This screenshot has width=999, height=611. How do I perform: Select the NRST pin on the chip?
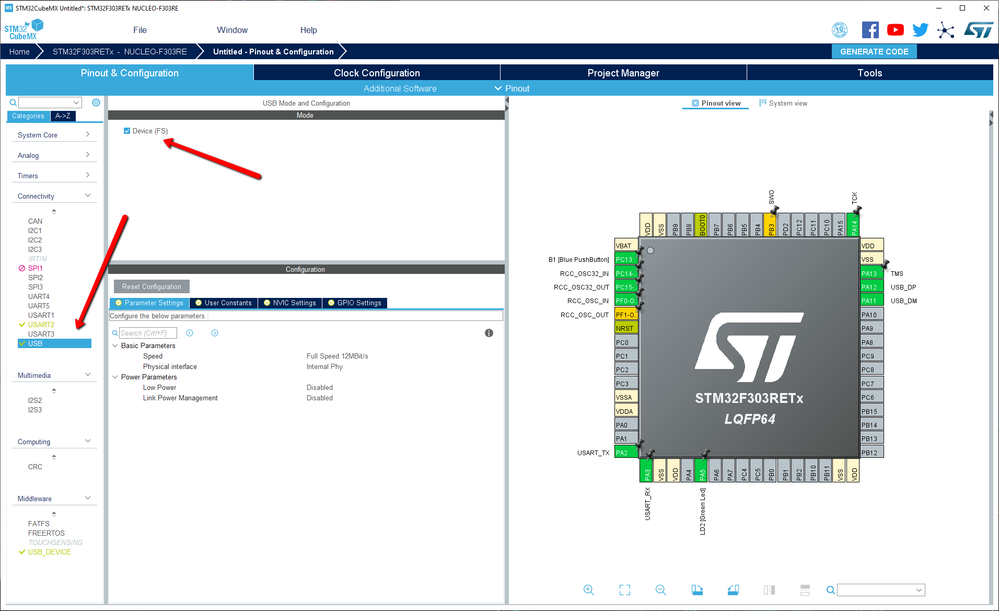(626, 328)
